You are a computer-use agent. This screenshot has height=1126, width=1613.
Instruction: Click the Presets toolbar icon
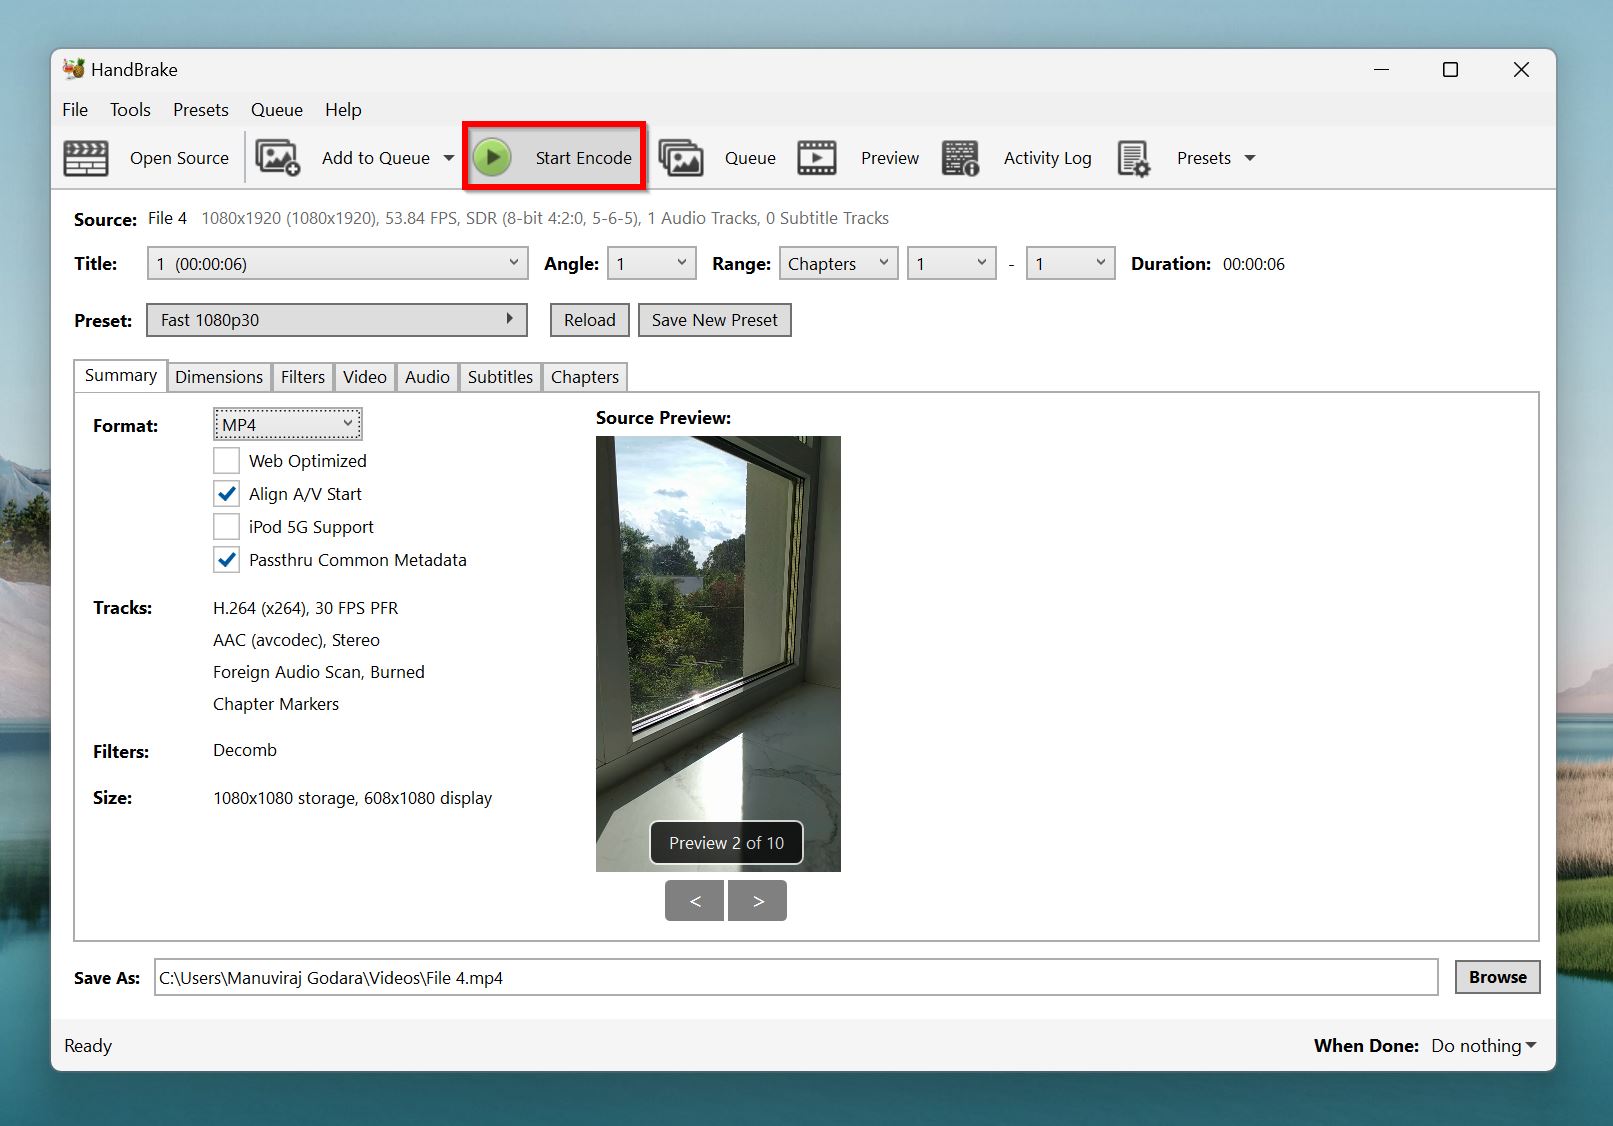1133,157
